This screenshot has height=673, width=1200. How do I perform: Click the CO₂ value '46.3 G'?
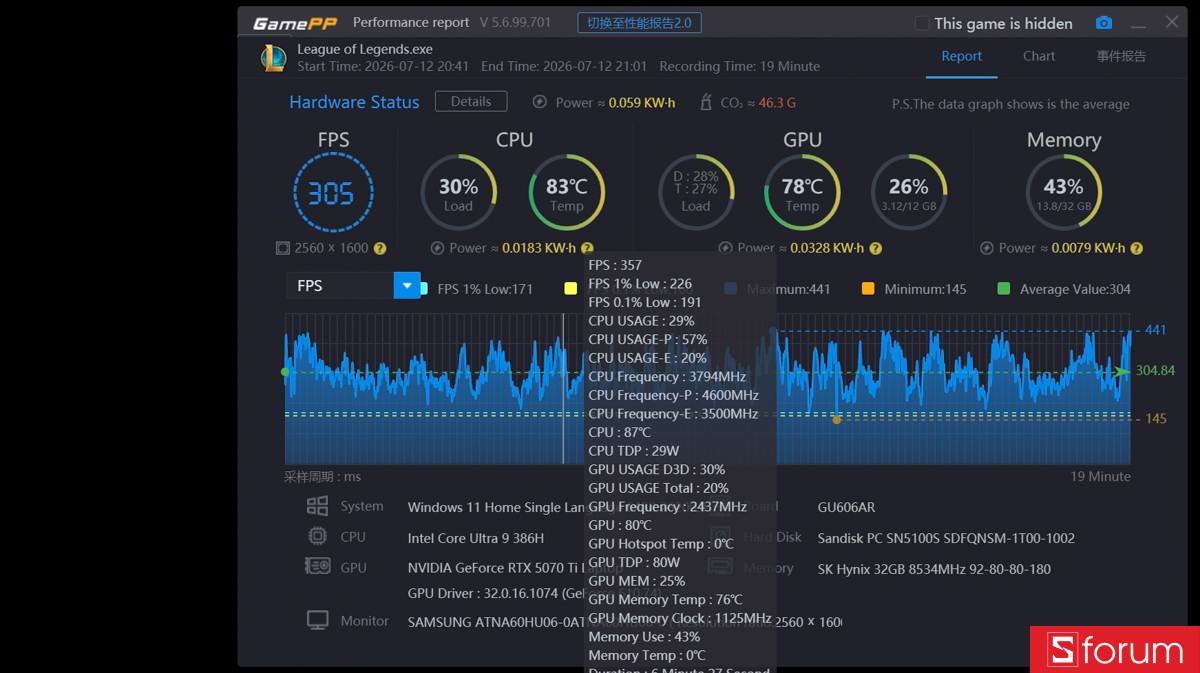pos(777,102)
